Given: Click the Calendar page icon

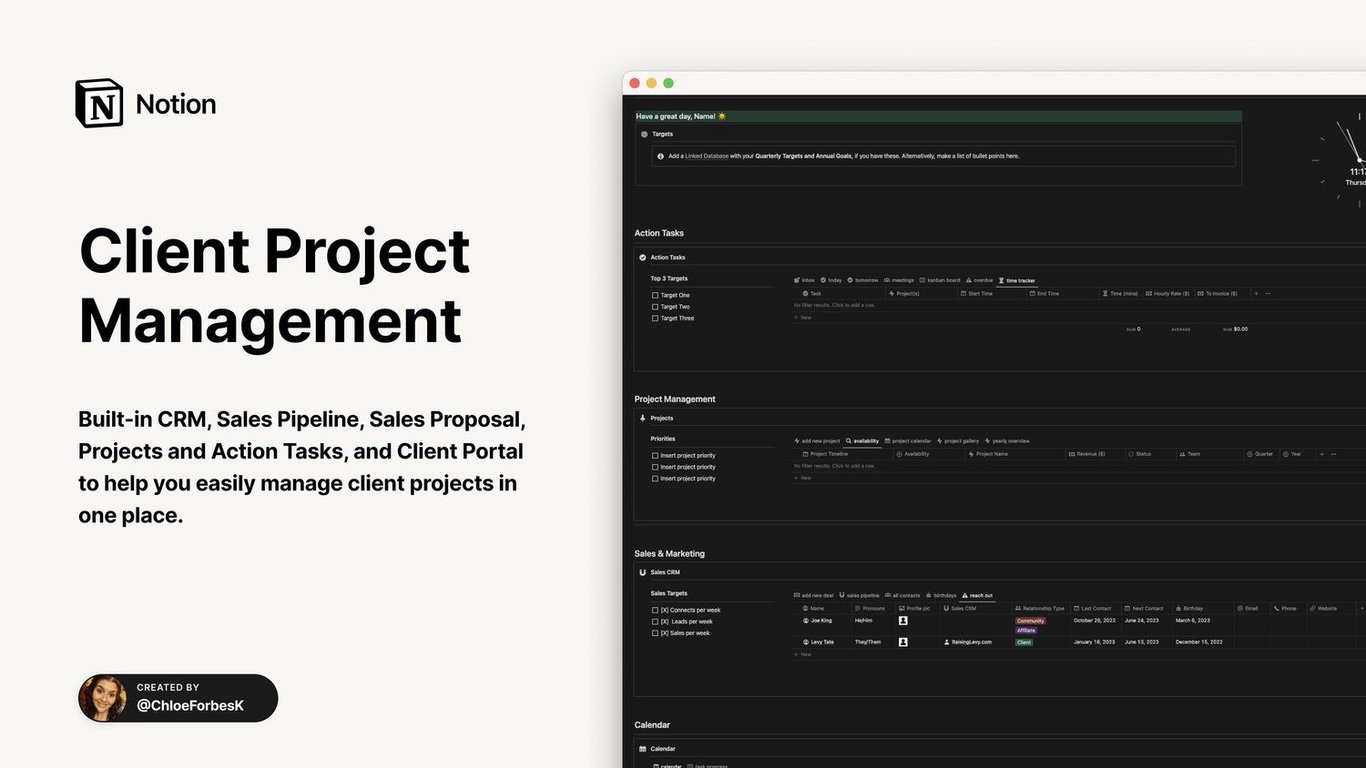Looking at the screenshot, I should [x=643, y=748].
